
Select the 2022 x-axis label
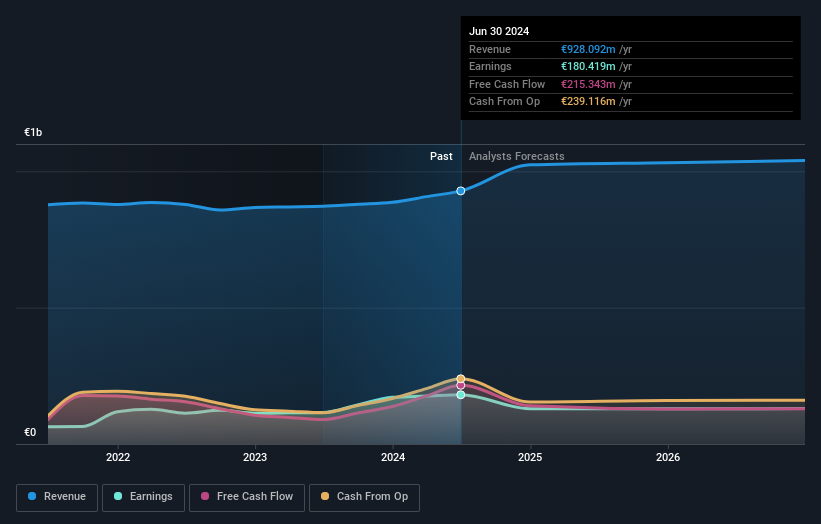coord(118,457)
